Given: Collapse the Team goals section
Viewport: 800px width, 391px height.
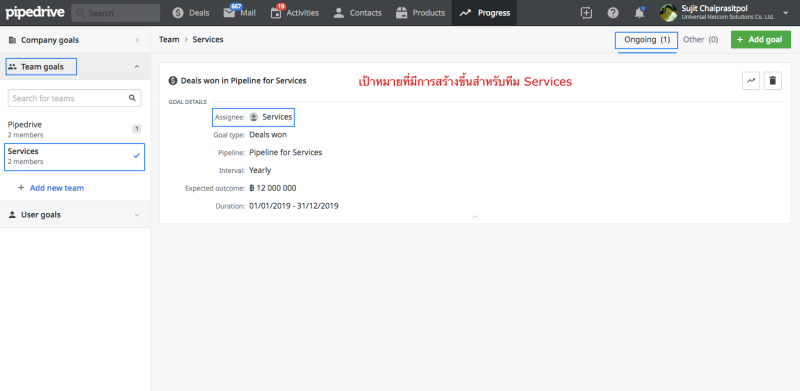Looking at the screenshot, I should [75, 66].
